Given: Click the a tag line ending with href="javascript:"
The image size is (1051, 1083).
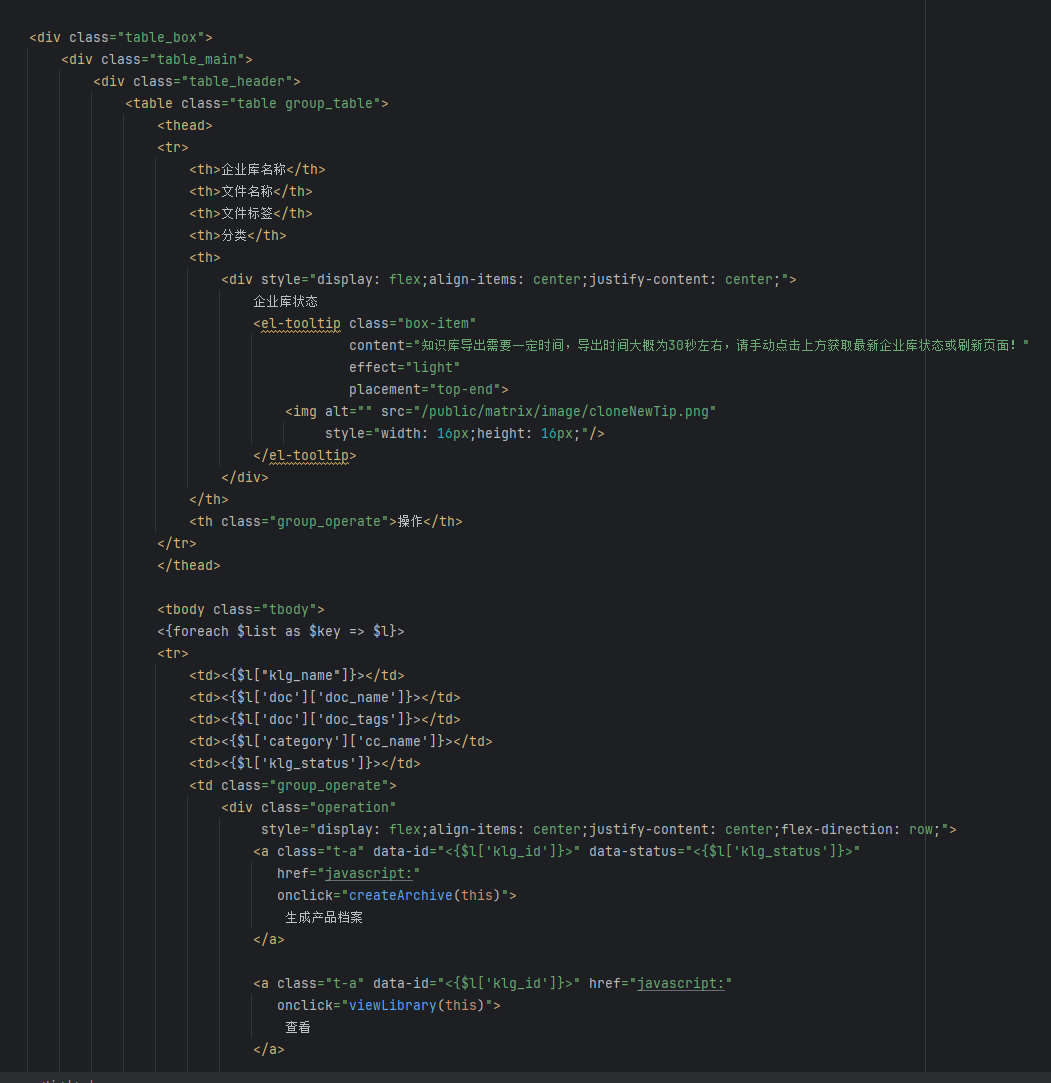Looking at the screenshot, I should pyautogui.click(x=492, y=984).
